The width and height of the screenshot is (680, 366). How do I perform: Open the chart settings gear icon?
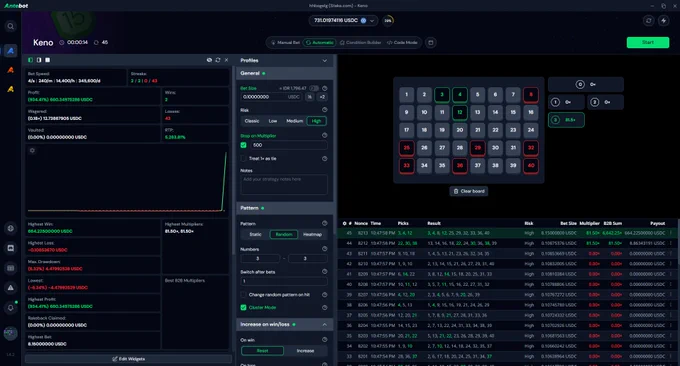[x=32, y=150]
